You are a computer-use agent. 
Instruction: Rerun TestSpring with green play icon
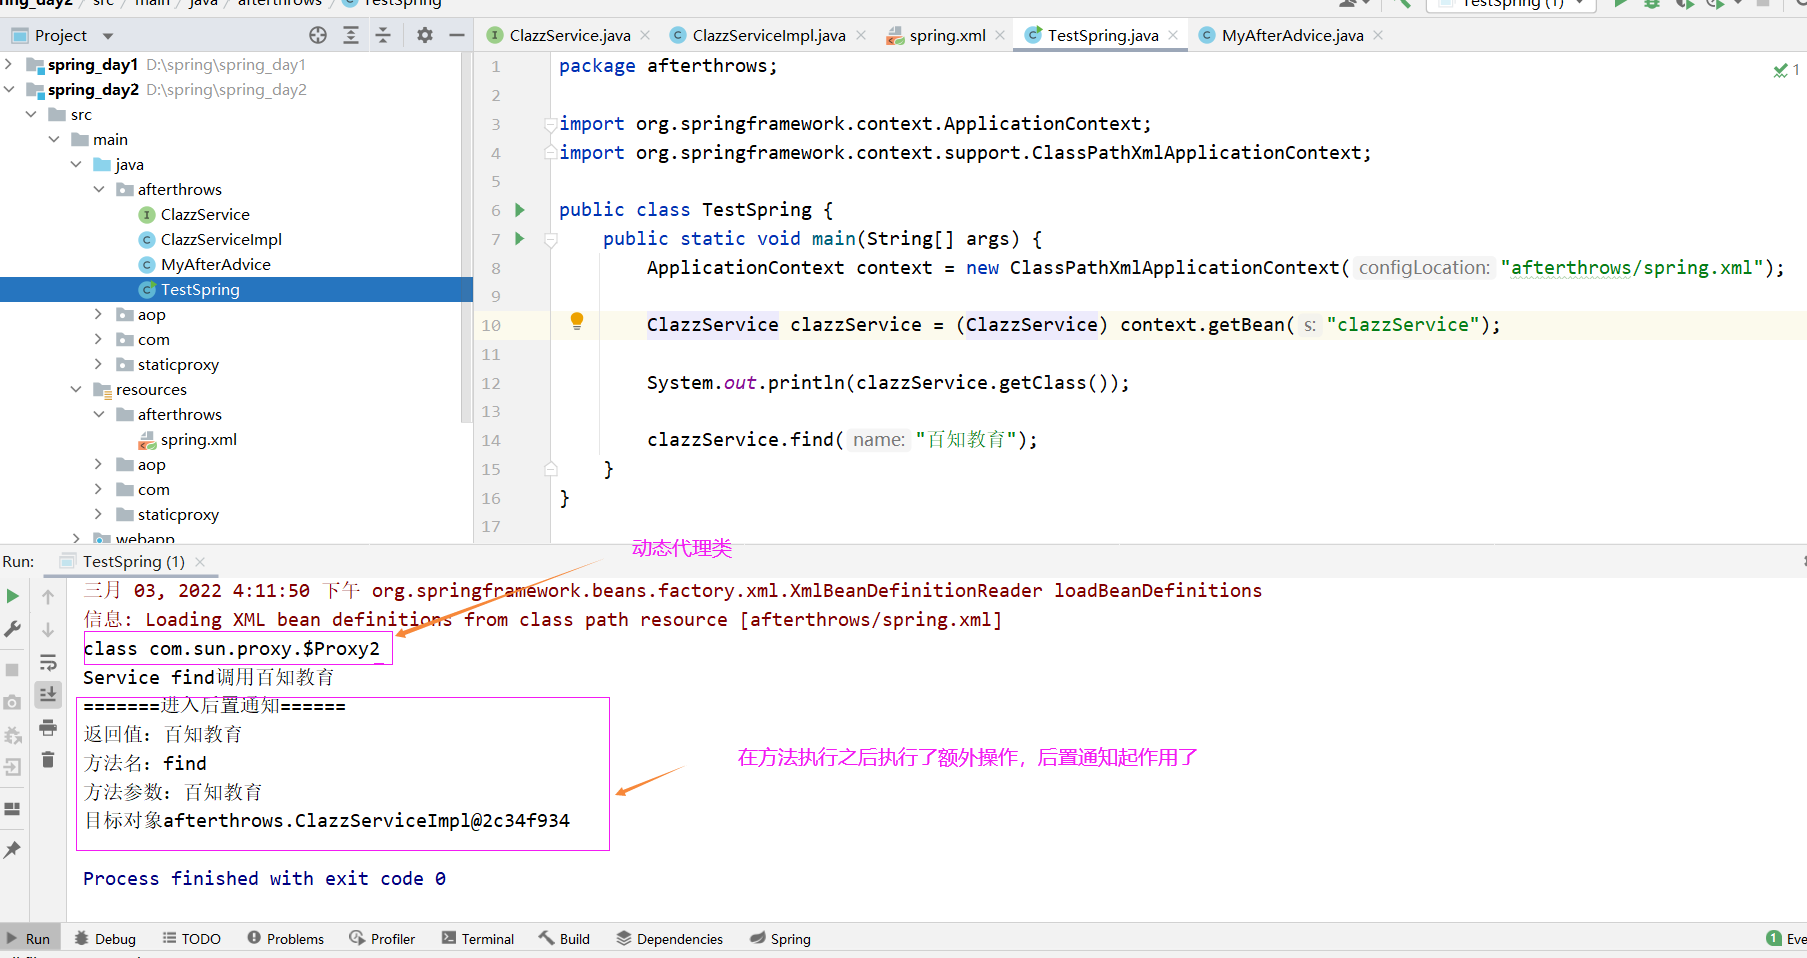pos(13,596)
